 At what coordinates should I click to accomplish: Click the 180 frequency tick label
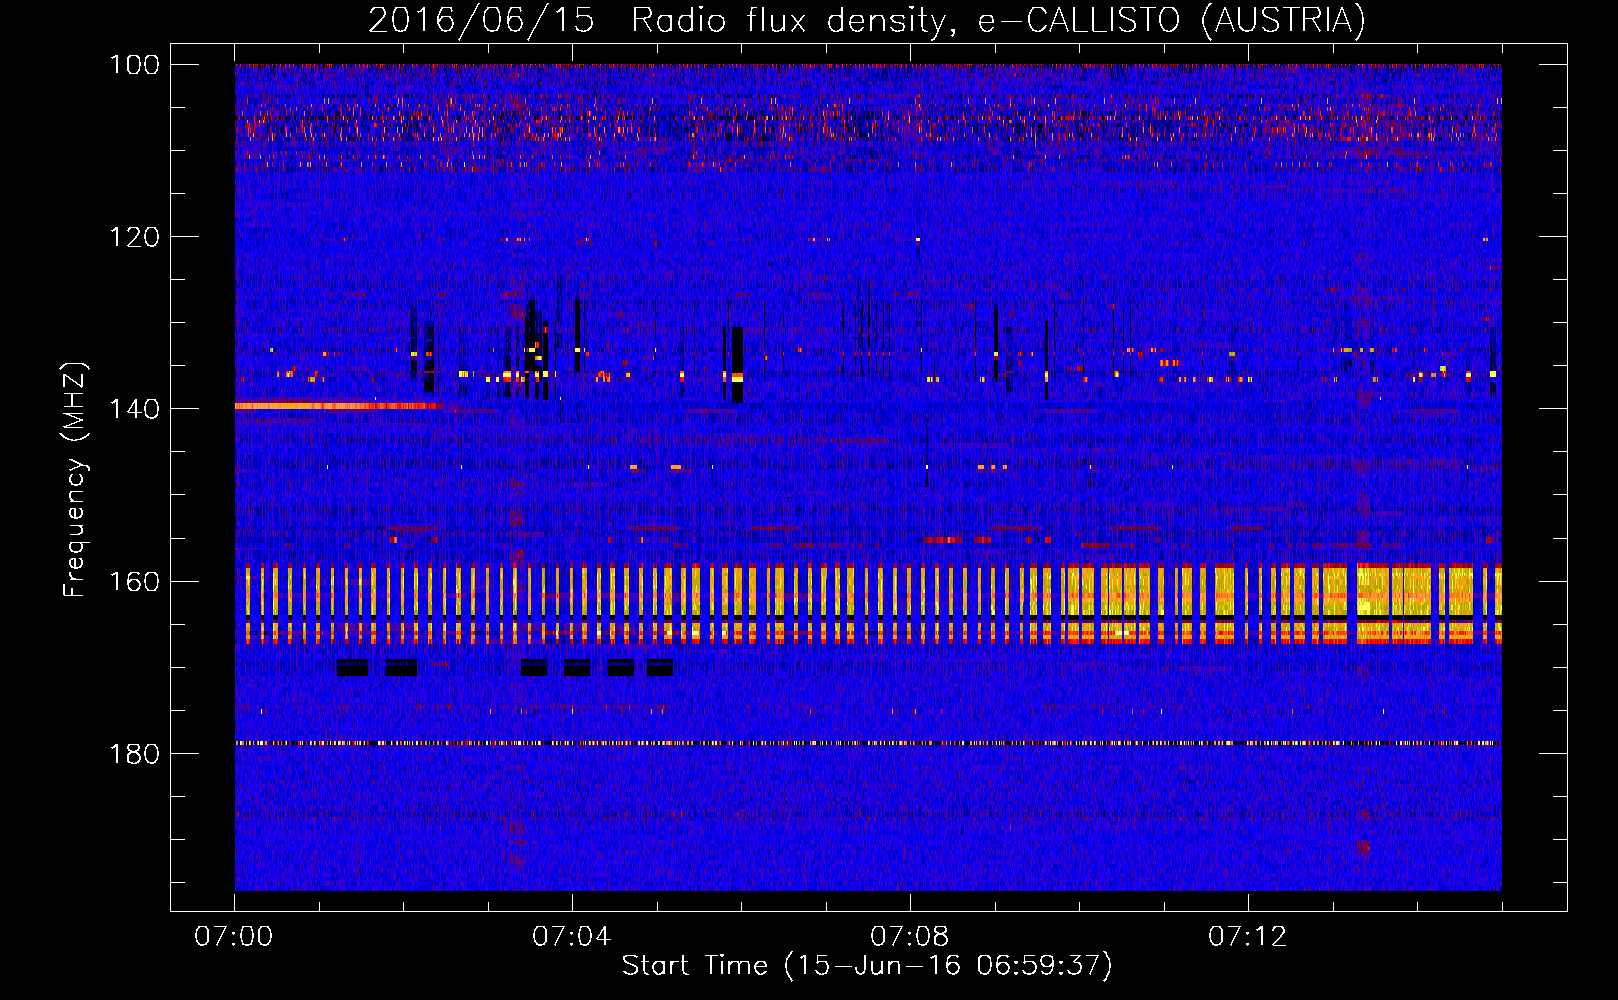pos(135,753)
